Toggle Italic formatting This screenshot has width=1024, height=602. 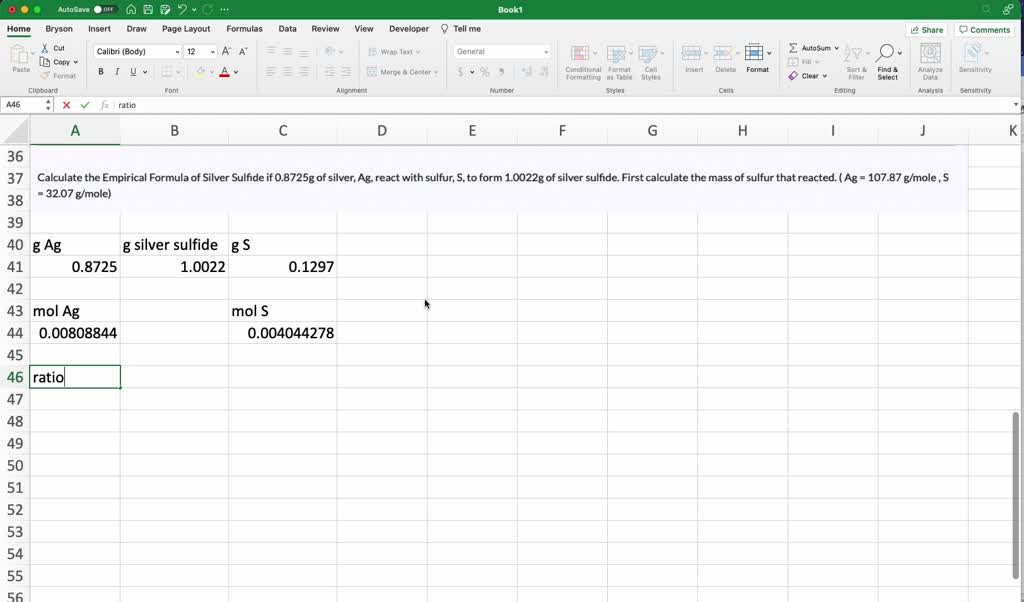[117, 72]
